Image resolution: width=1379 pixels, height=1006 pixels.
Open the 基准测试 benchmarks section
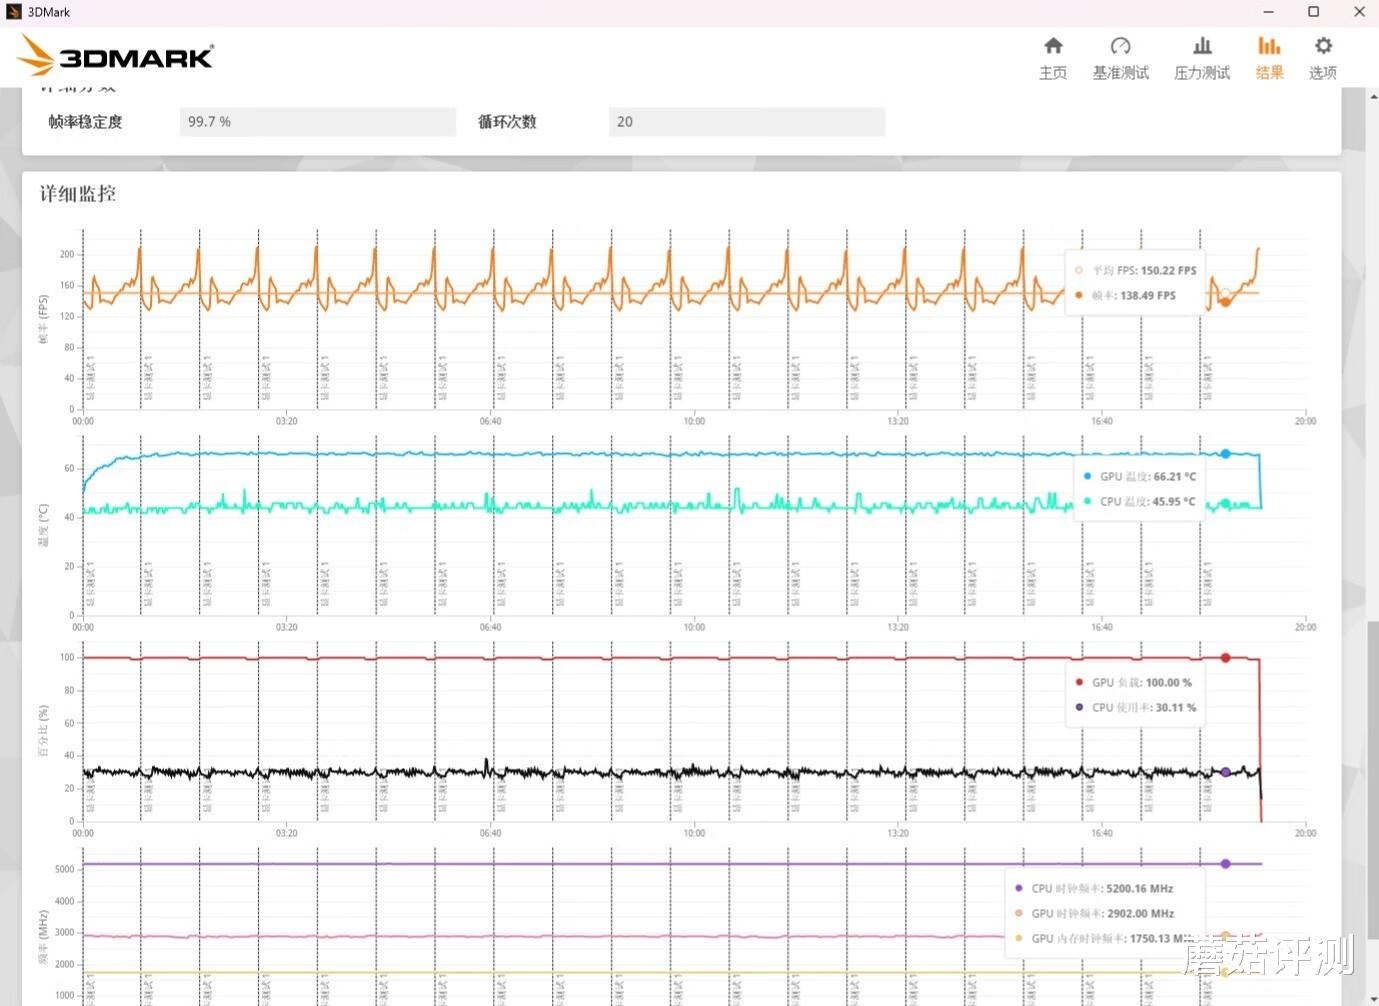[1120, 58]
